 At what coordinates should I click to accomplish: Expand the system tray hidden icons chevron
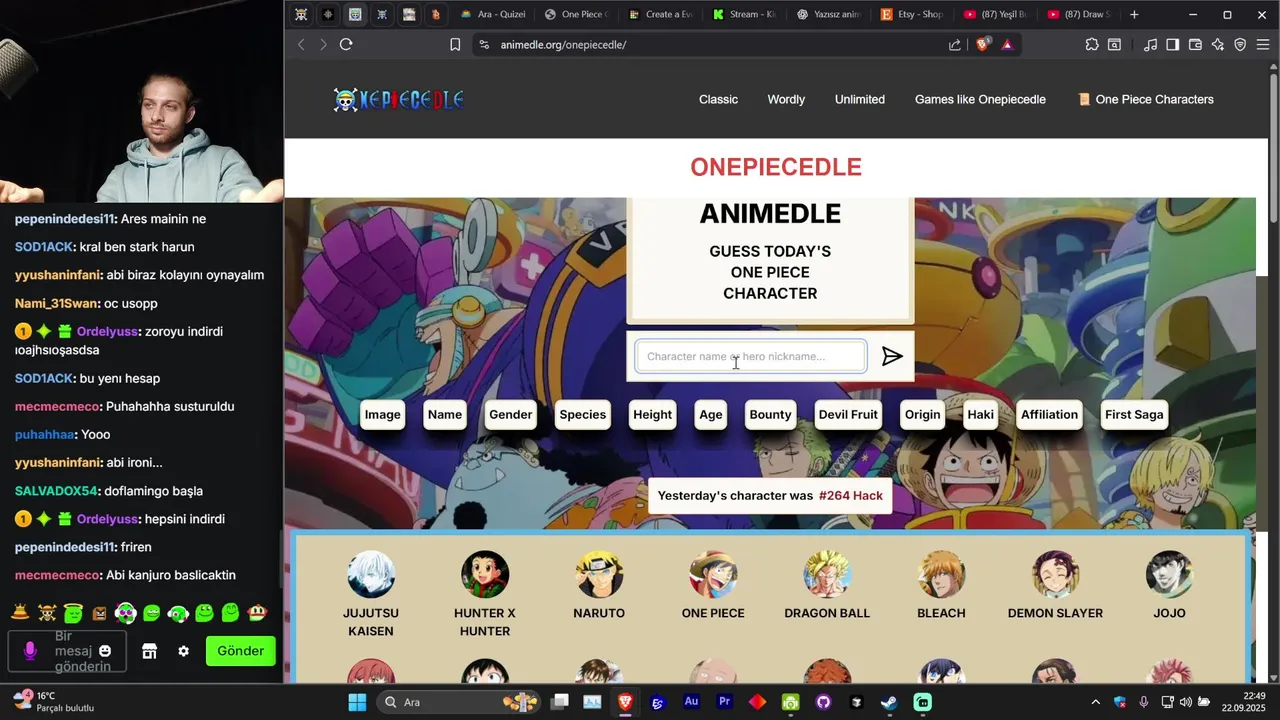coord(1095,702)
